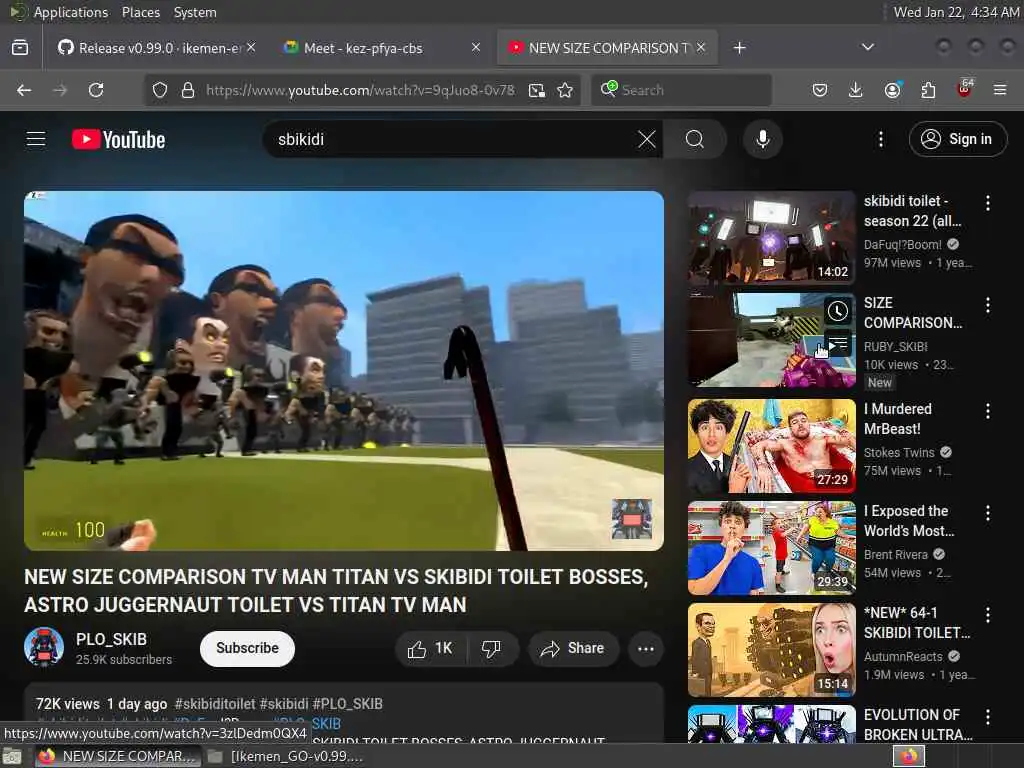Open options menu for SIZE COMPARISON video

point(988,304)
